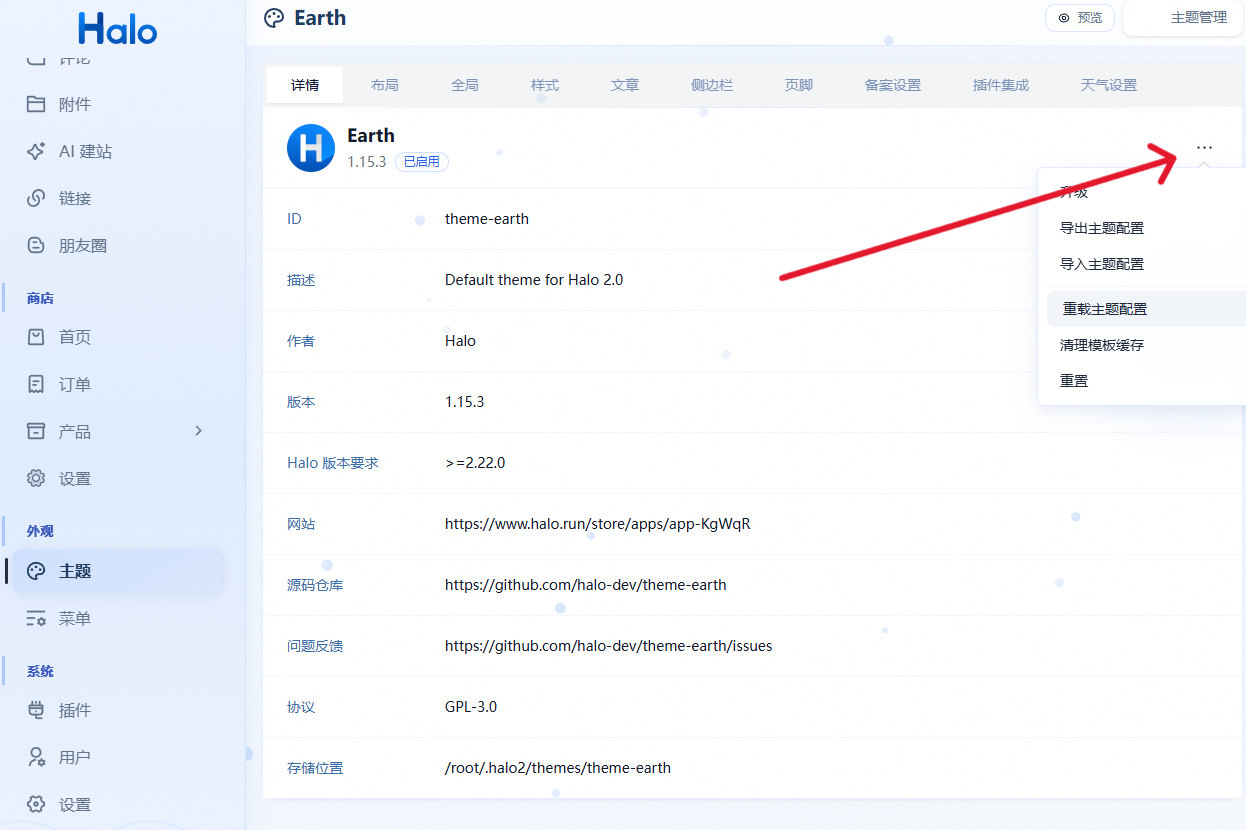1246x830 pixels.
Task: Switch to the 备案设置 tab
Action: (x=893, y=85)
